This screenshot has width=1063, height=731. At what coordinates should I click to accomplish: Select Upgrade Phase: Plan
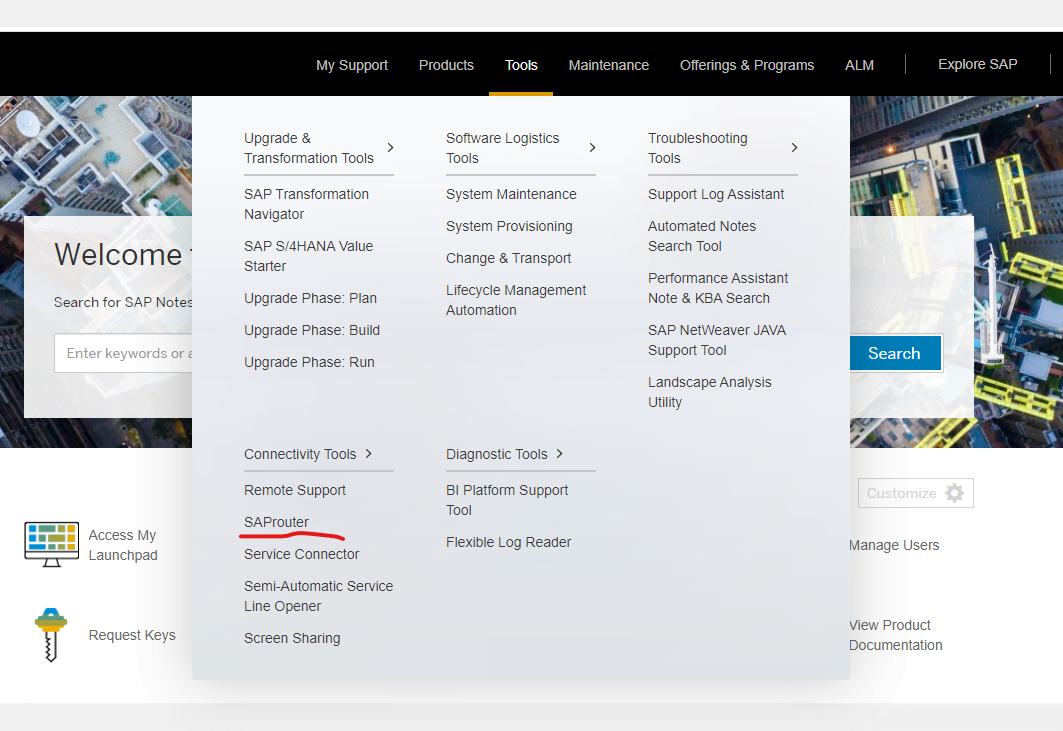click(310, 298)
